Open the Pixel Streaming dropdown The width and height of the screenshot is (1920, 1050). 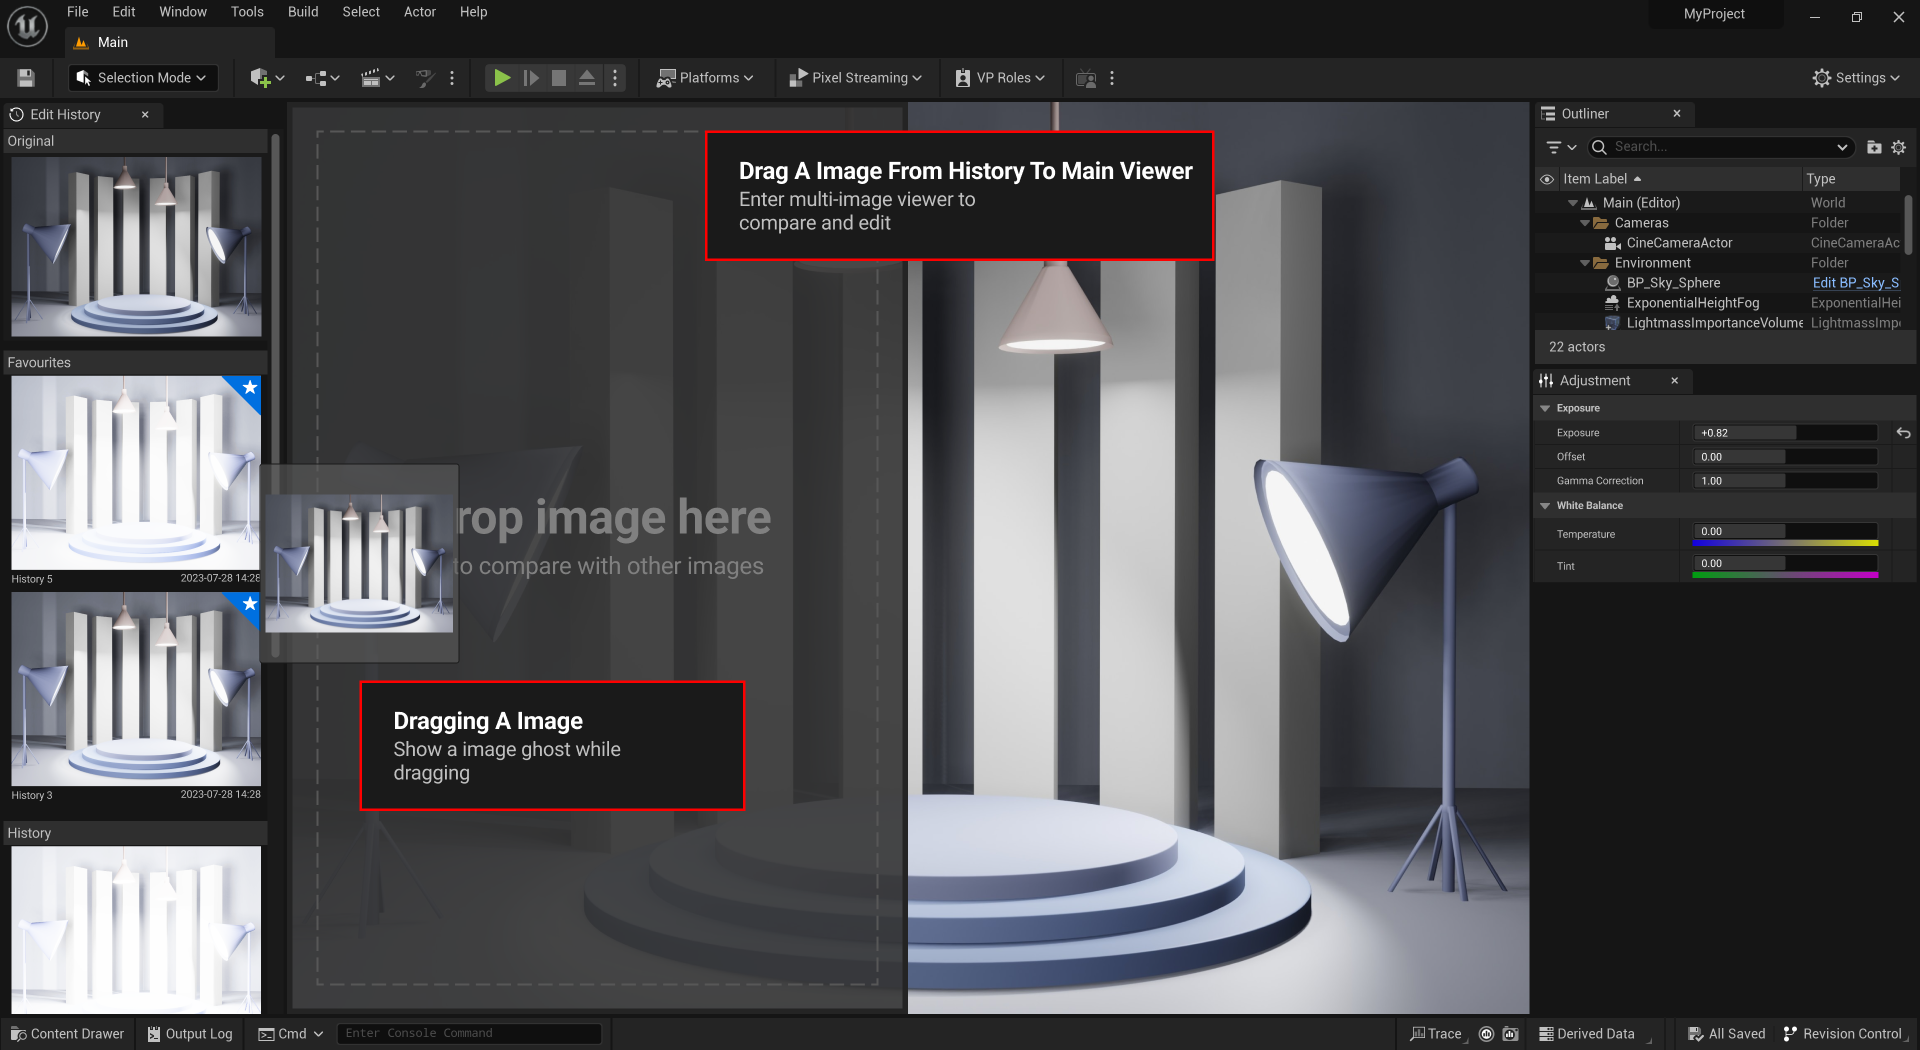[855, 78]
